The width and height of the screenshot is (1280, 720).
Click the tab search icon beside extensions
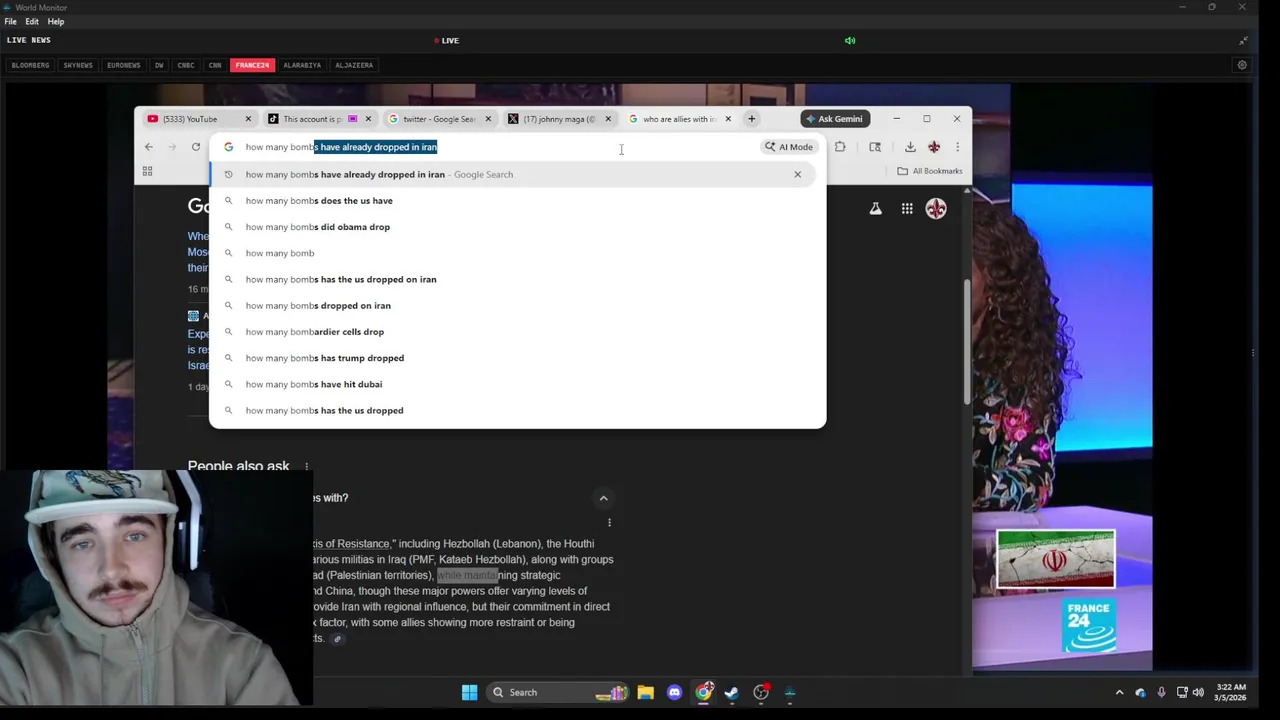tap(875, 147)
